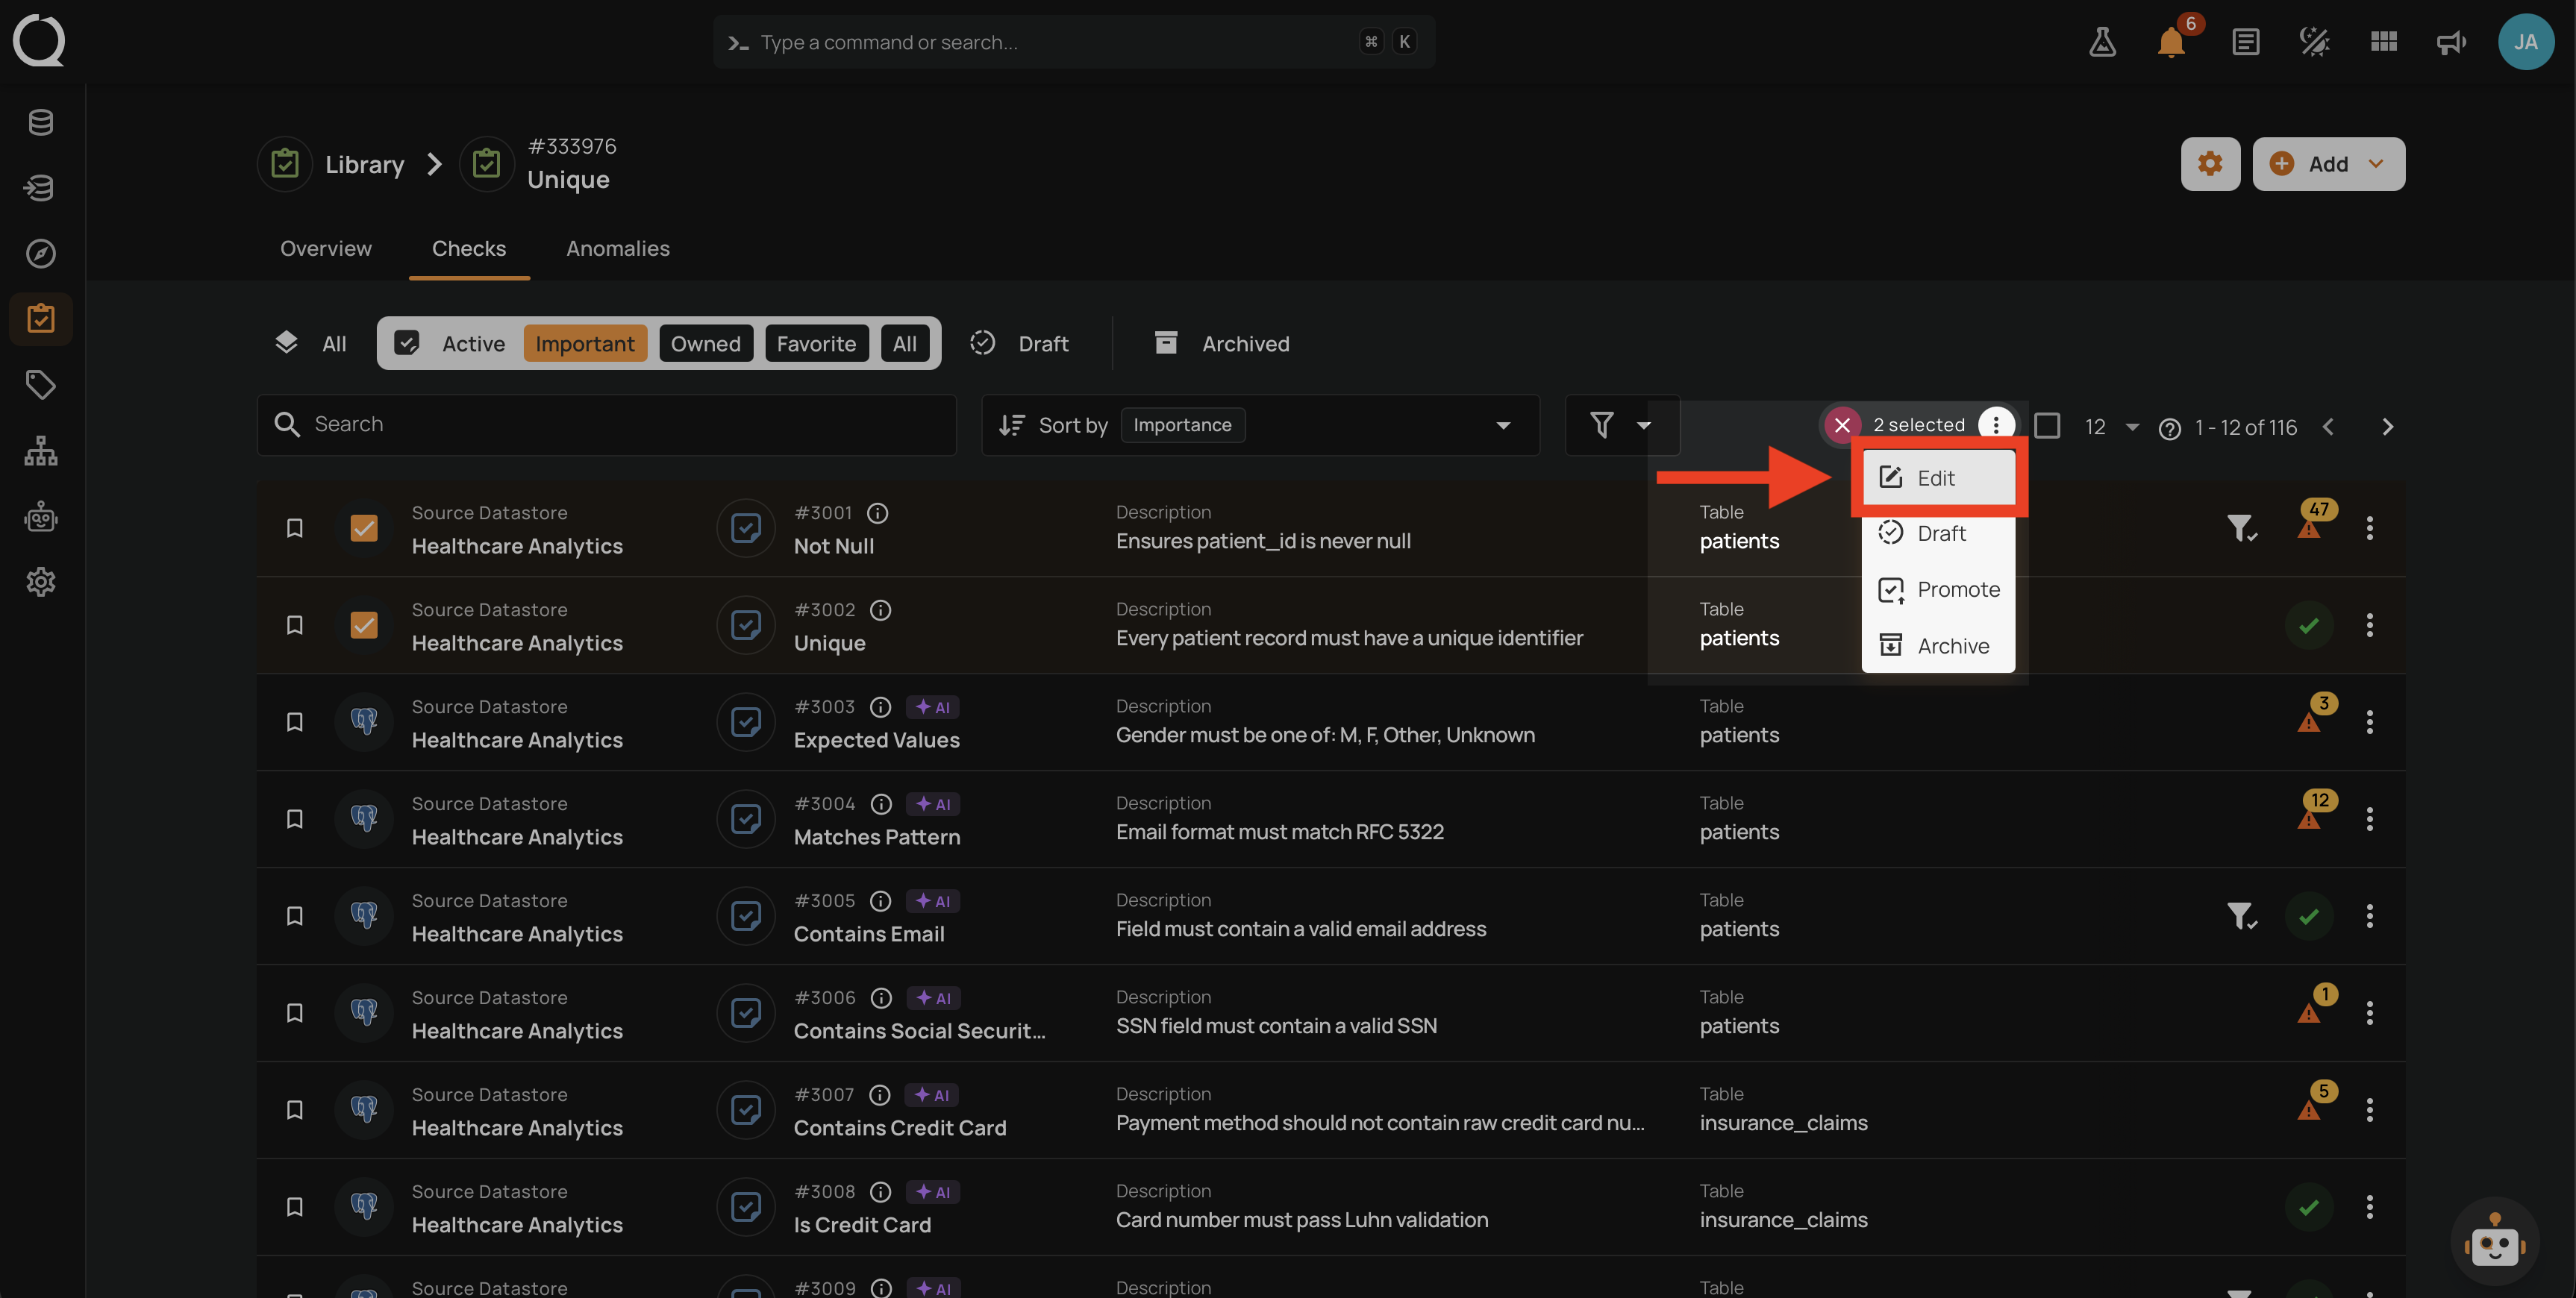Viewport: 2576px width, 1298px height.
Task: Open the enrichment datastores icon in sidebar
Action: pyautogui.click(x=40, y=187)
